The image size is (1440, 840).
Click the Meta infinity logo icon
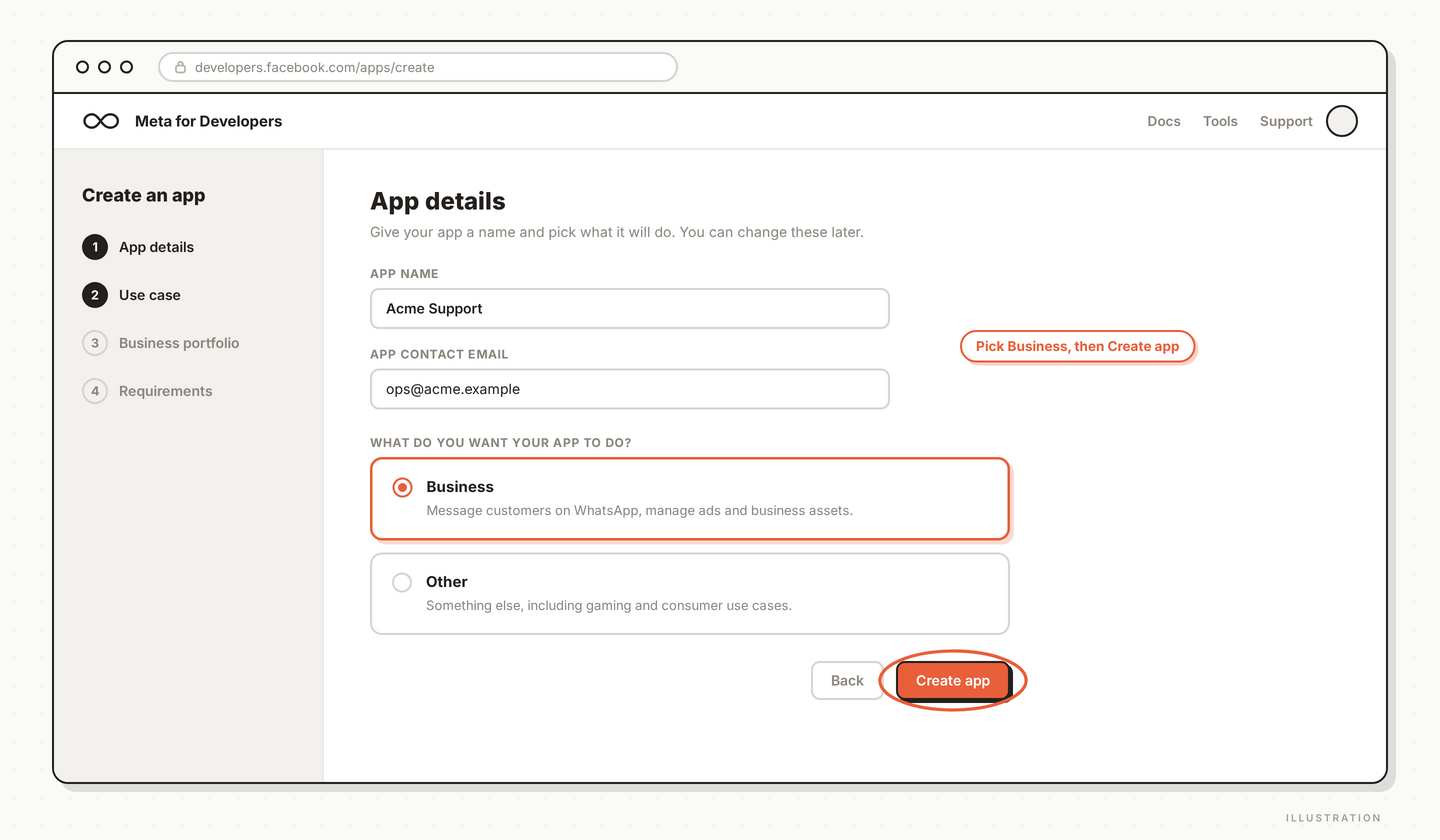(101, 121)
